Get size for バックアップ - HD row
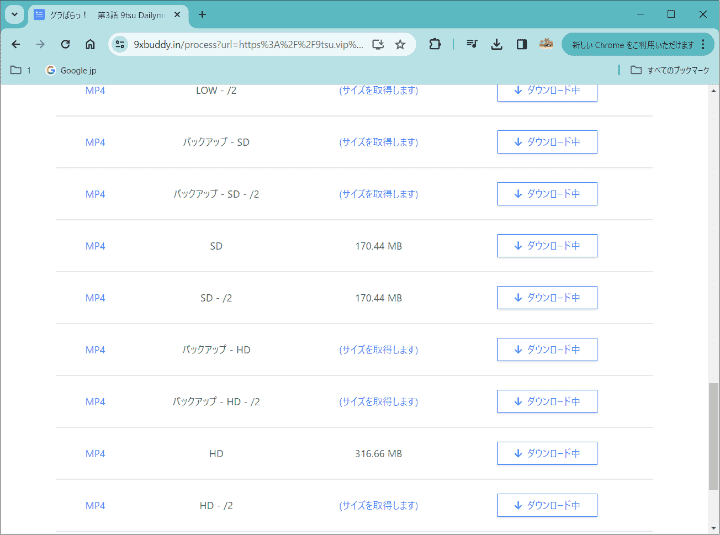 tap(378, 349)
